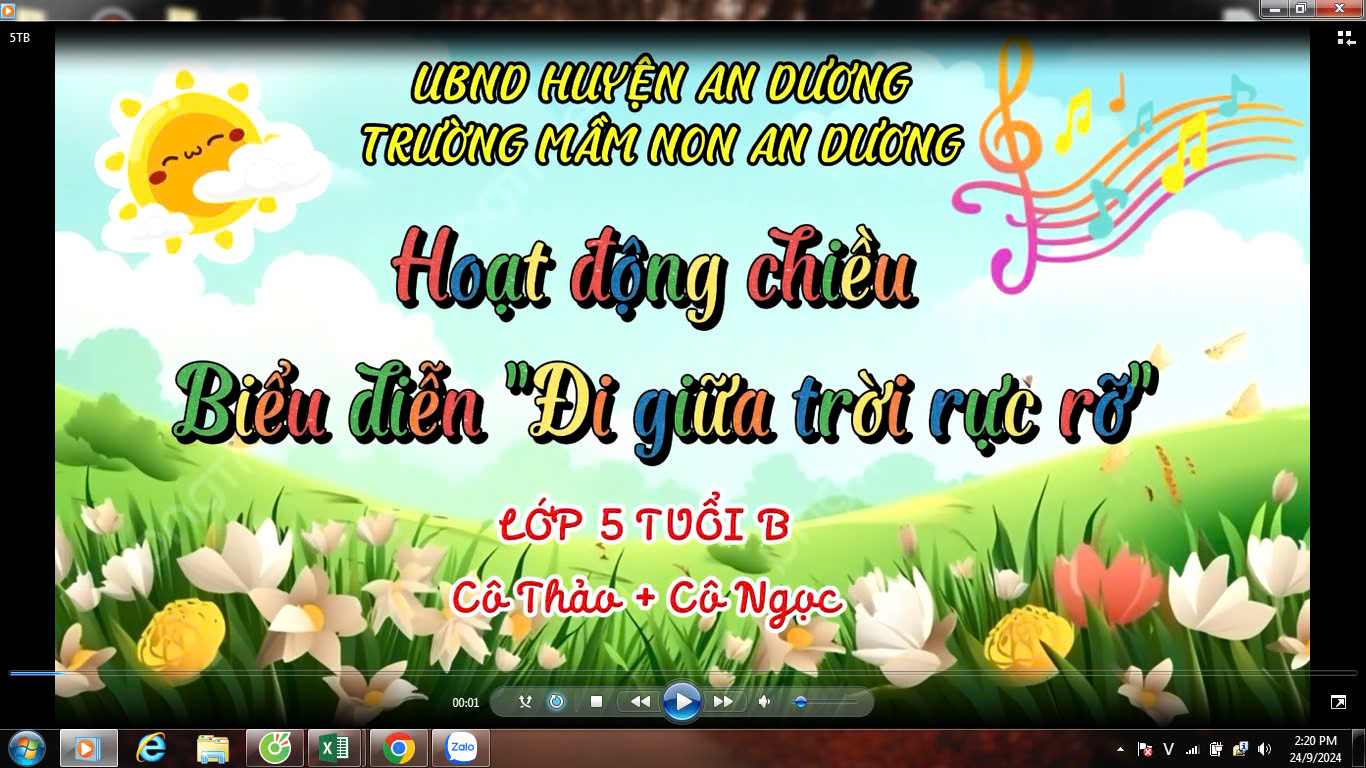Viewport: 1366px width, 768px height.
Task: Toggle repeat mode
Action: [556, 702]
